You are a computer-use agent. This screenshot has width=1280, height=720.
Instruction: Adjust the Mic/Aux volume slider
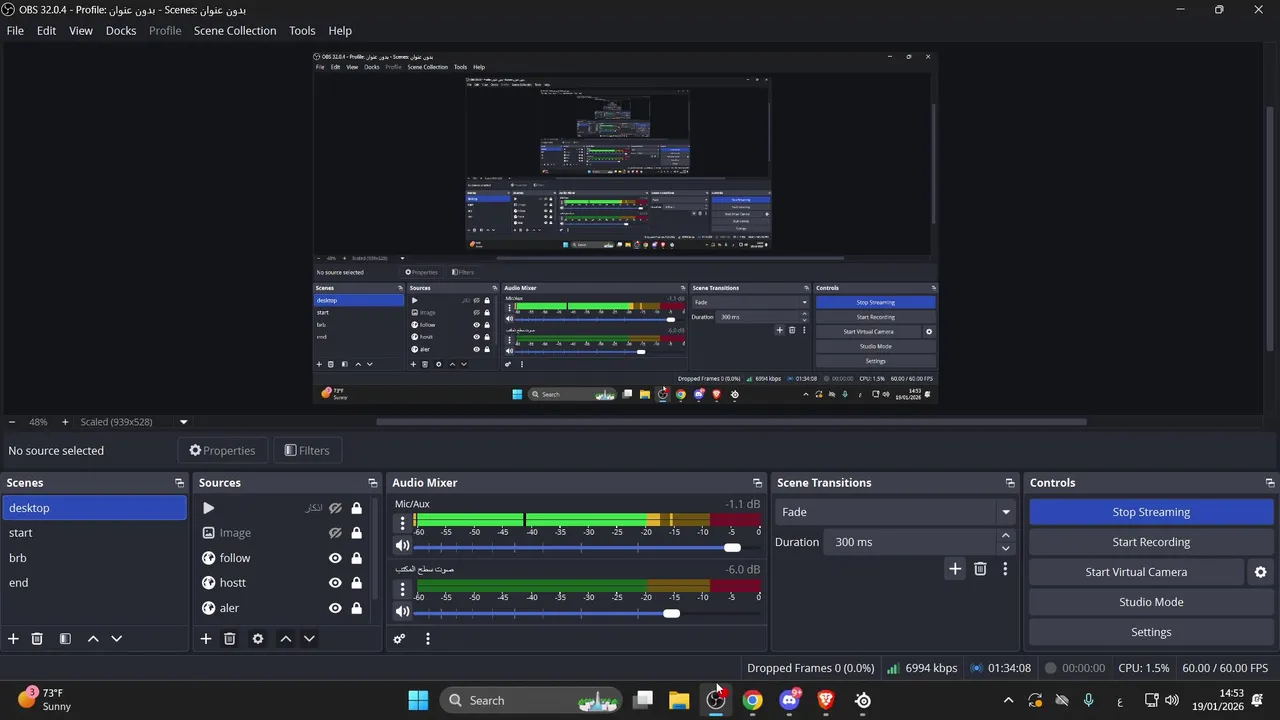pos(732,547)
